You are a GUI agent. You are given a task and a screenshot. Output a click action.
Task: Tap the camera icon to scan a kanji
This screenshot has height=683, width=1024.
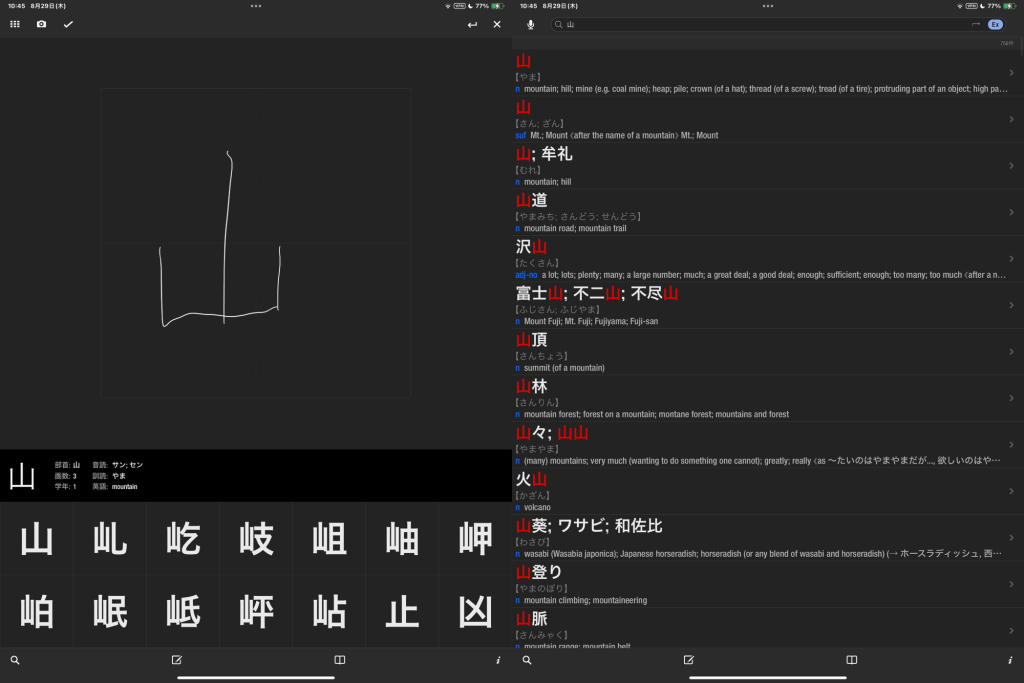[41, 24]
